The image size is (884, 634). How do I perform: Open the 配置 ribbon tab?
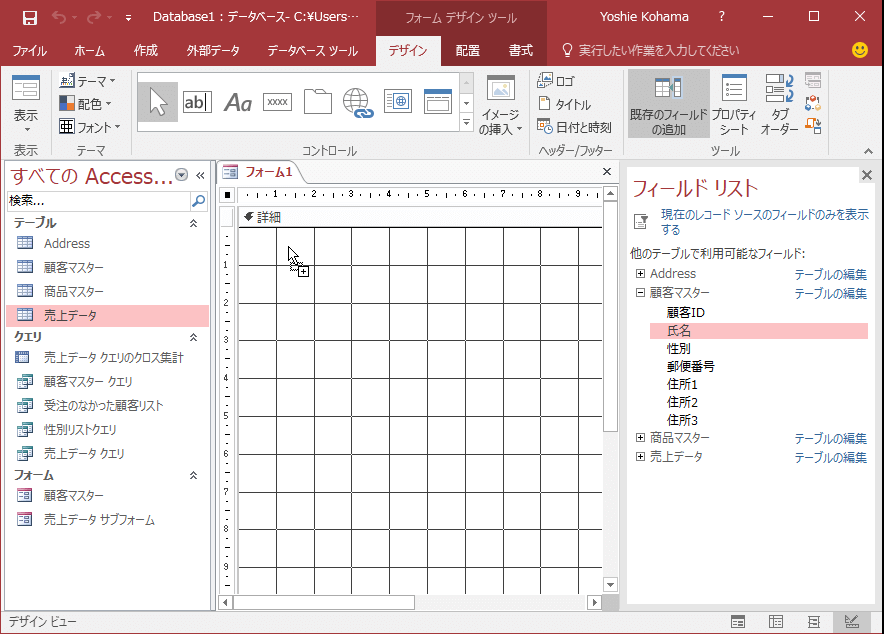click(467, 51)
